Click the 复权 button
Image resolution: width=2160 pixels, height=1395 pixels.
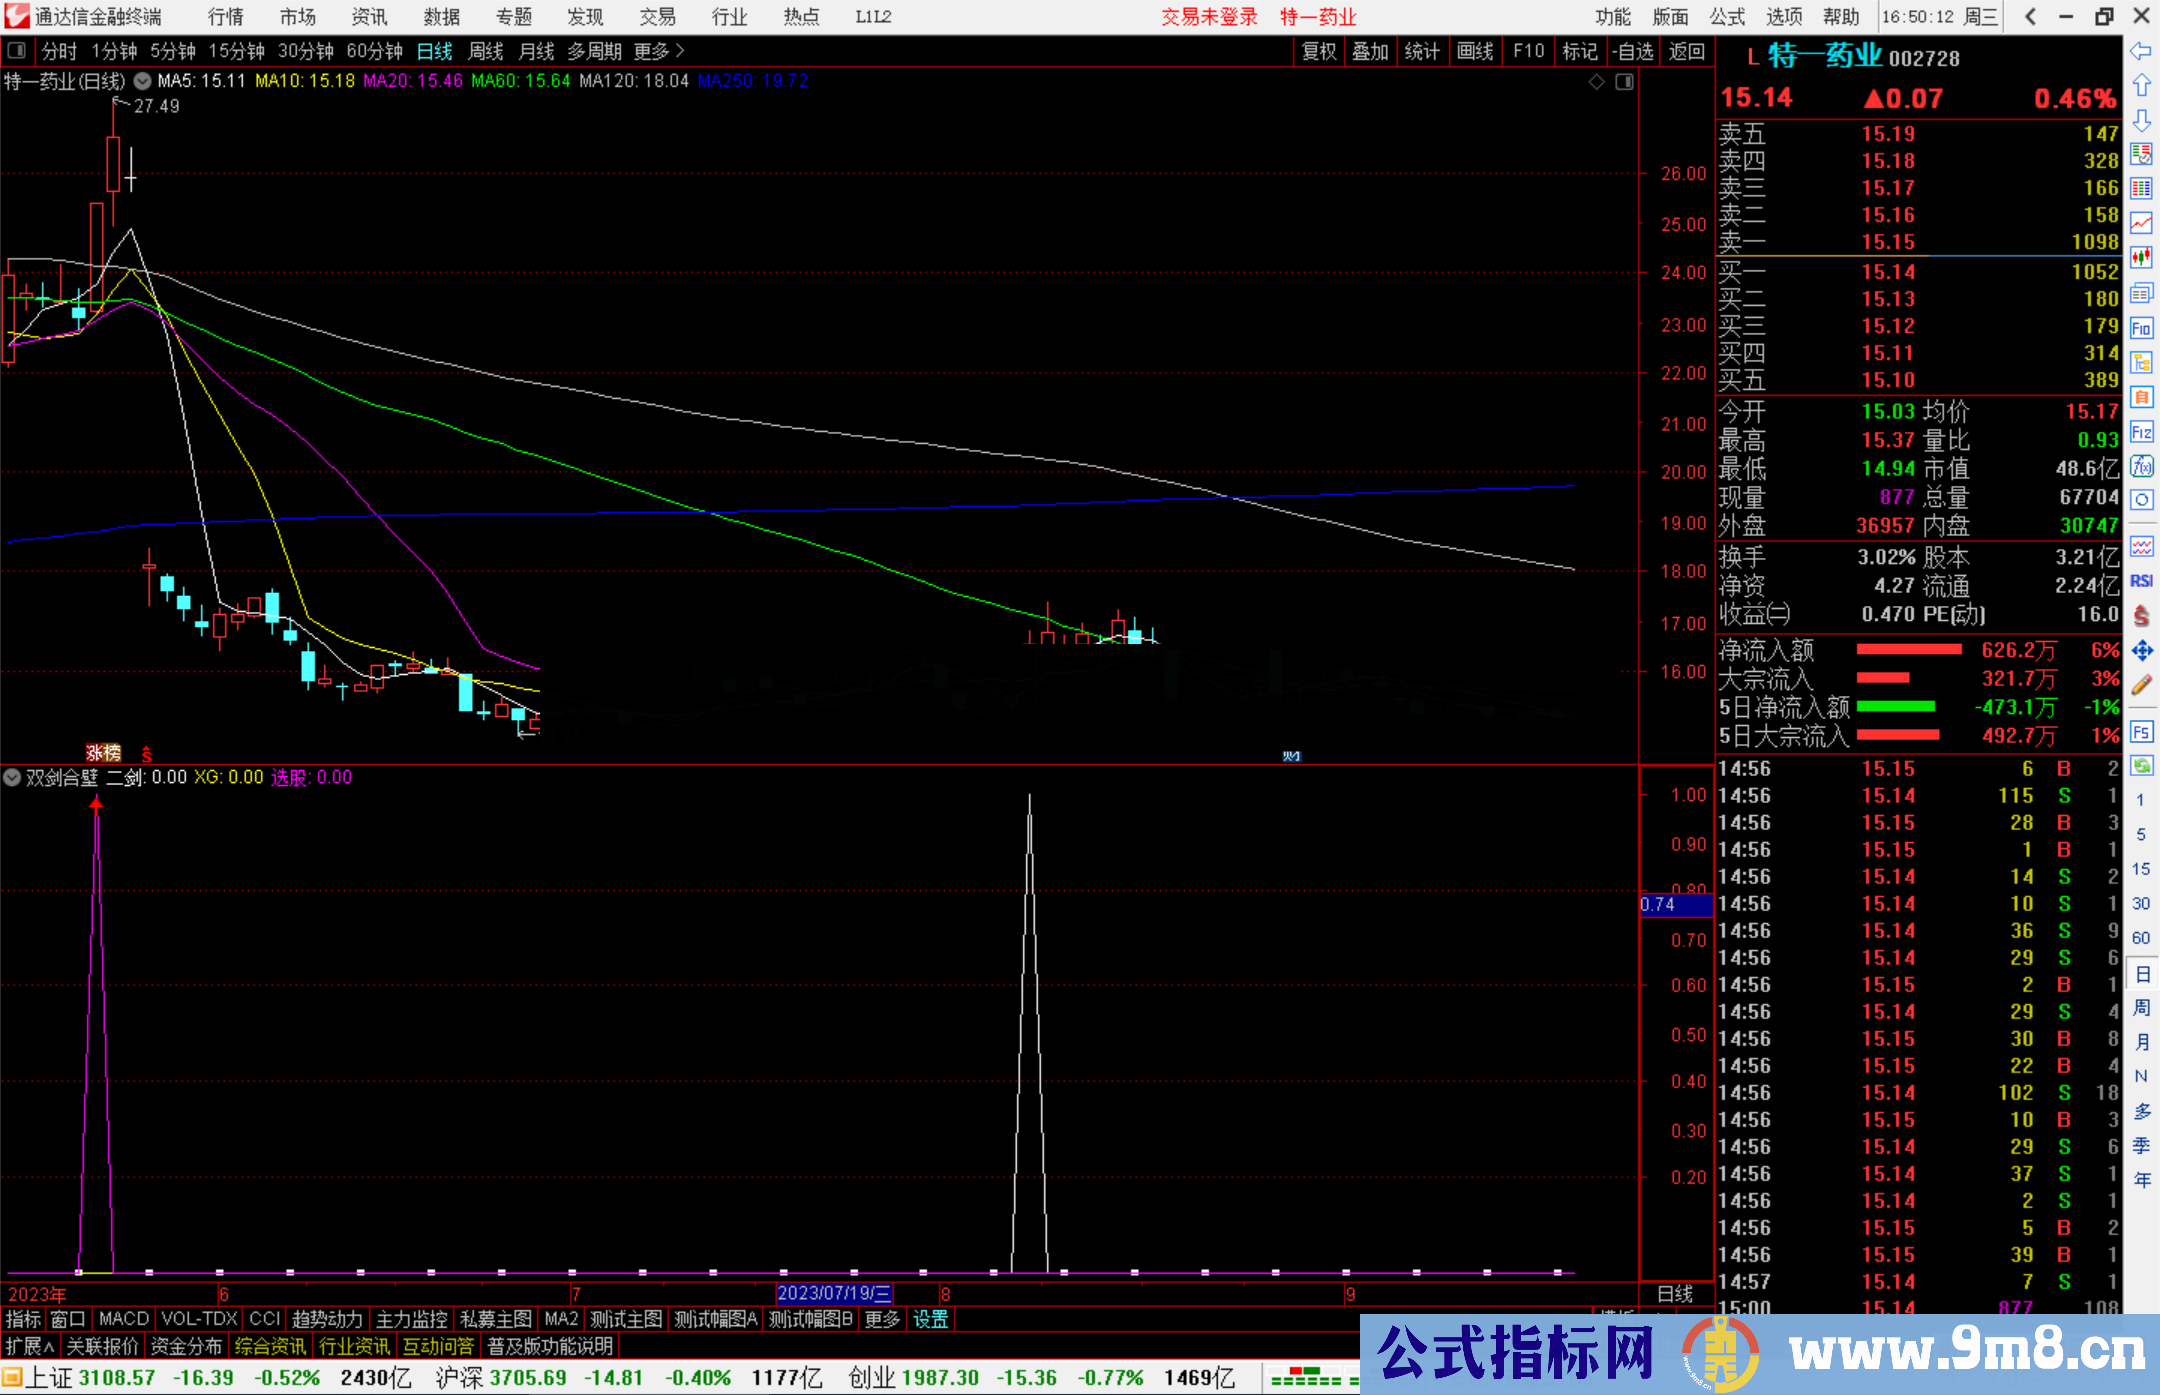pos(1319,51)
